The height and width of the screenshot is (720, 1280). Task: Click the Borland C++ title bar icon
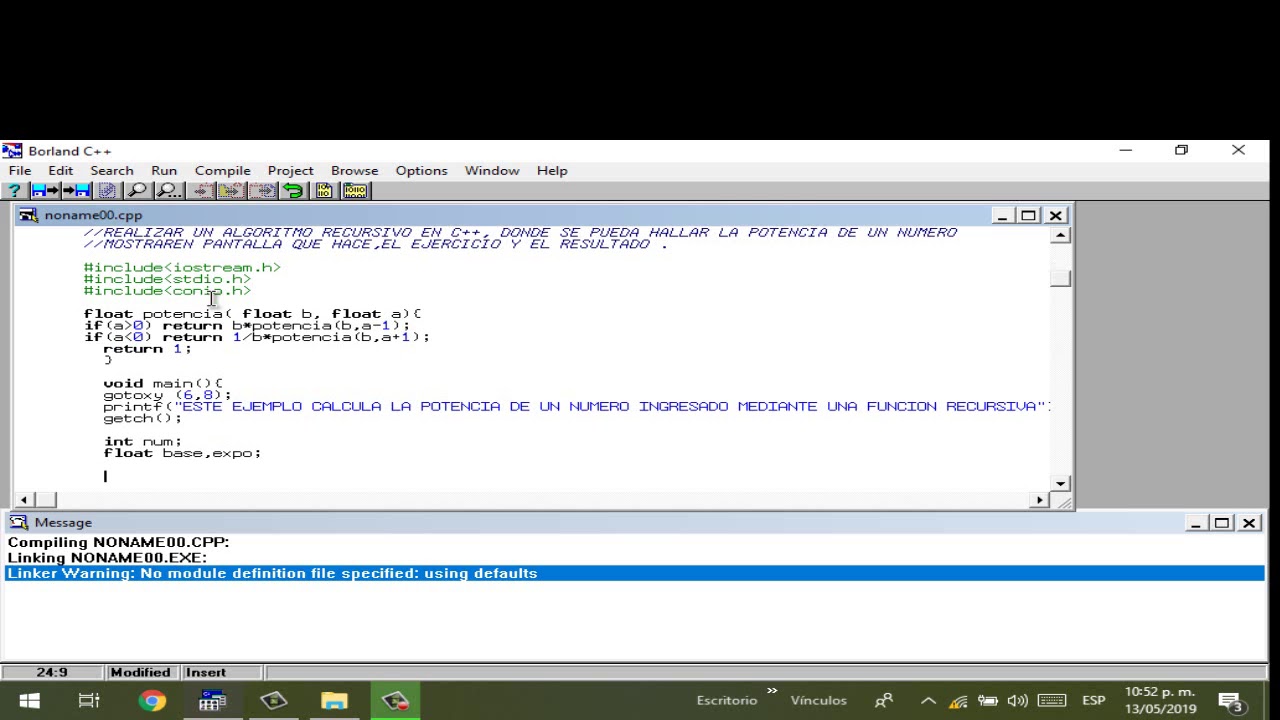[12, 151]
